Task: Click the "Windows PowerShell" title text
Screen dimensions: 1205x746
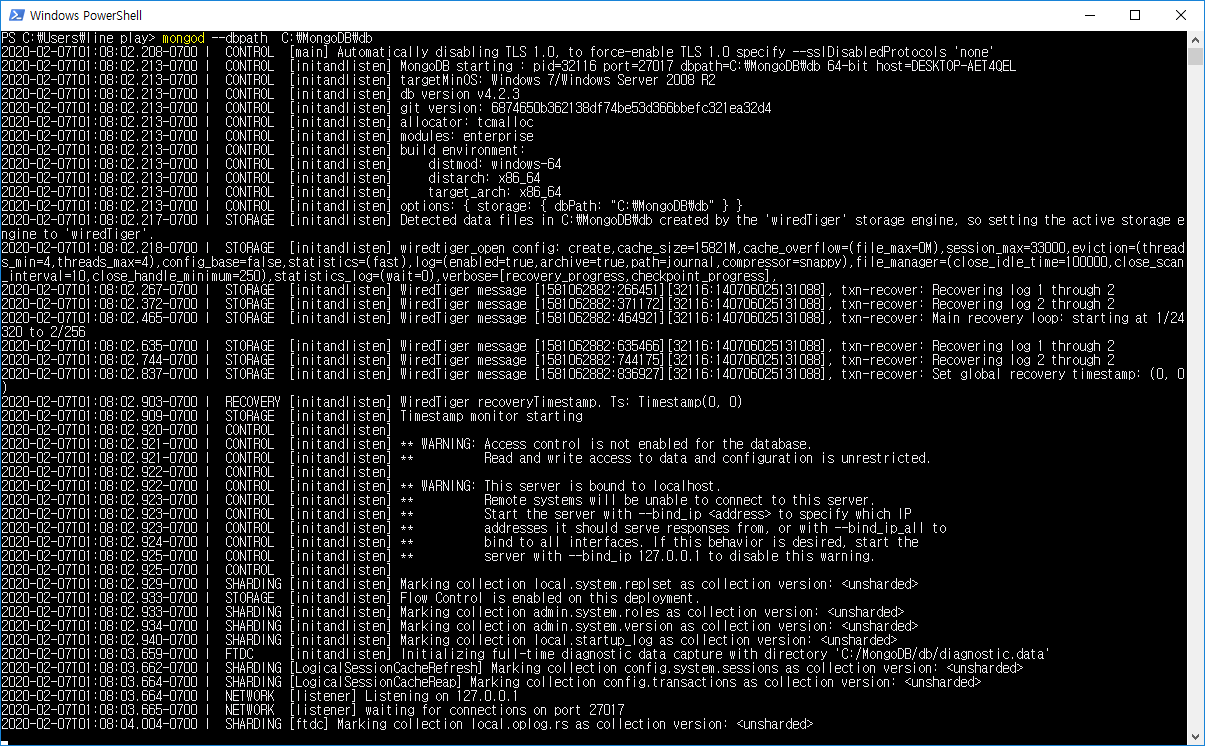Action: click(84, 16)
